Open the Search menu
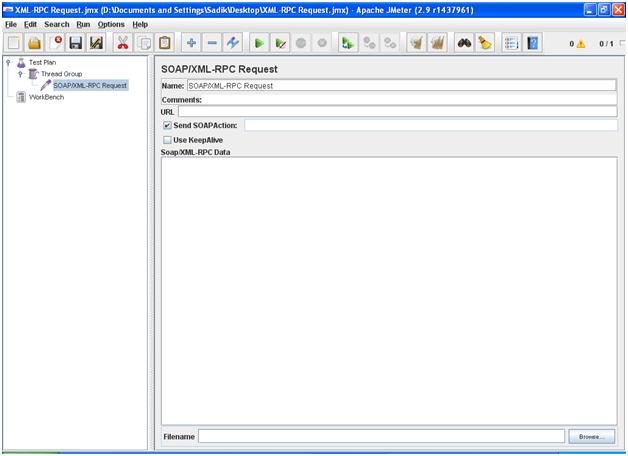Image resolution: width=628 pixels, height=456 pixels. [x=56, y=24]
